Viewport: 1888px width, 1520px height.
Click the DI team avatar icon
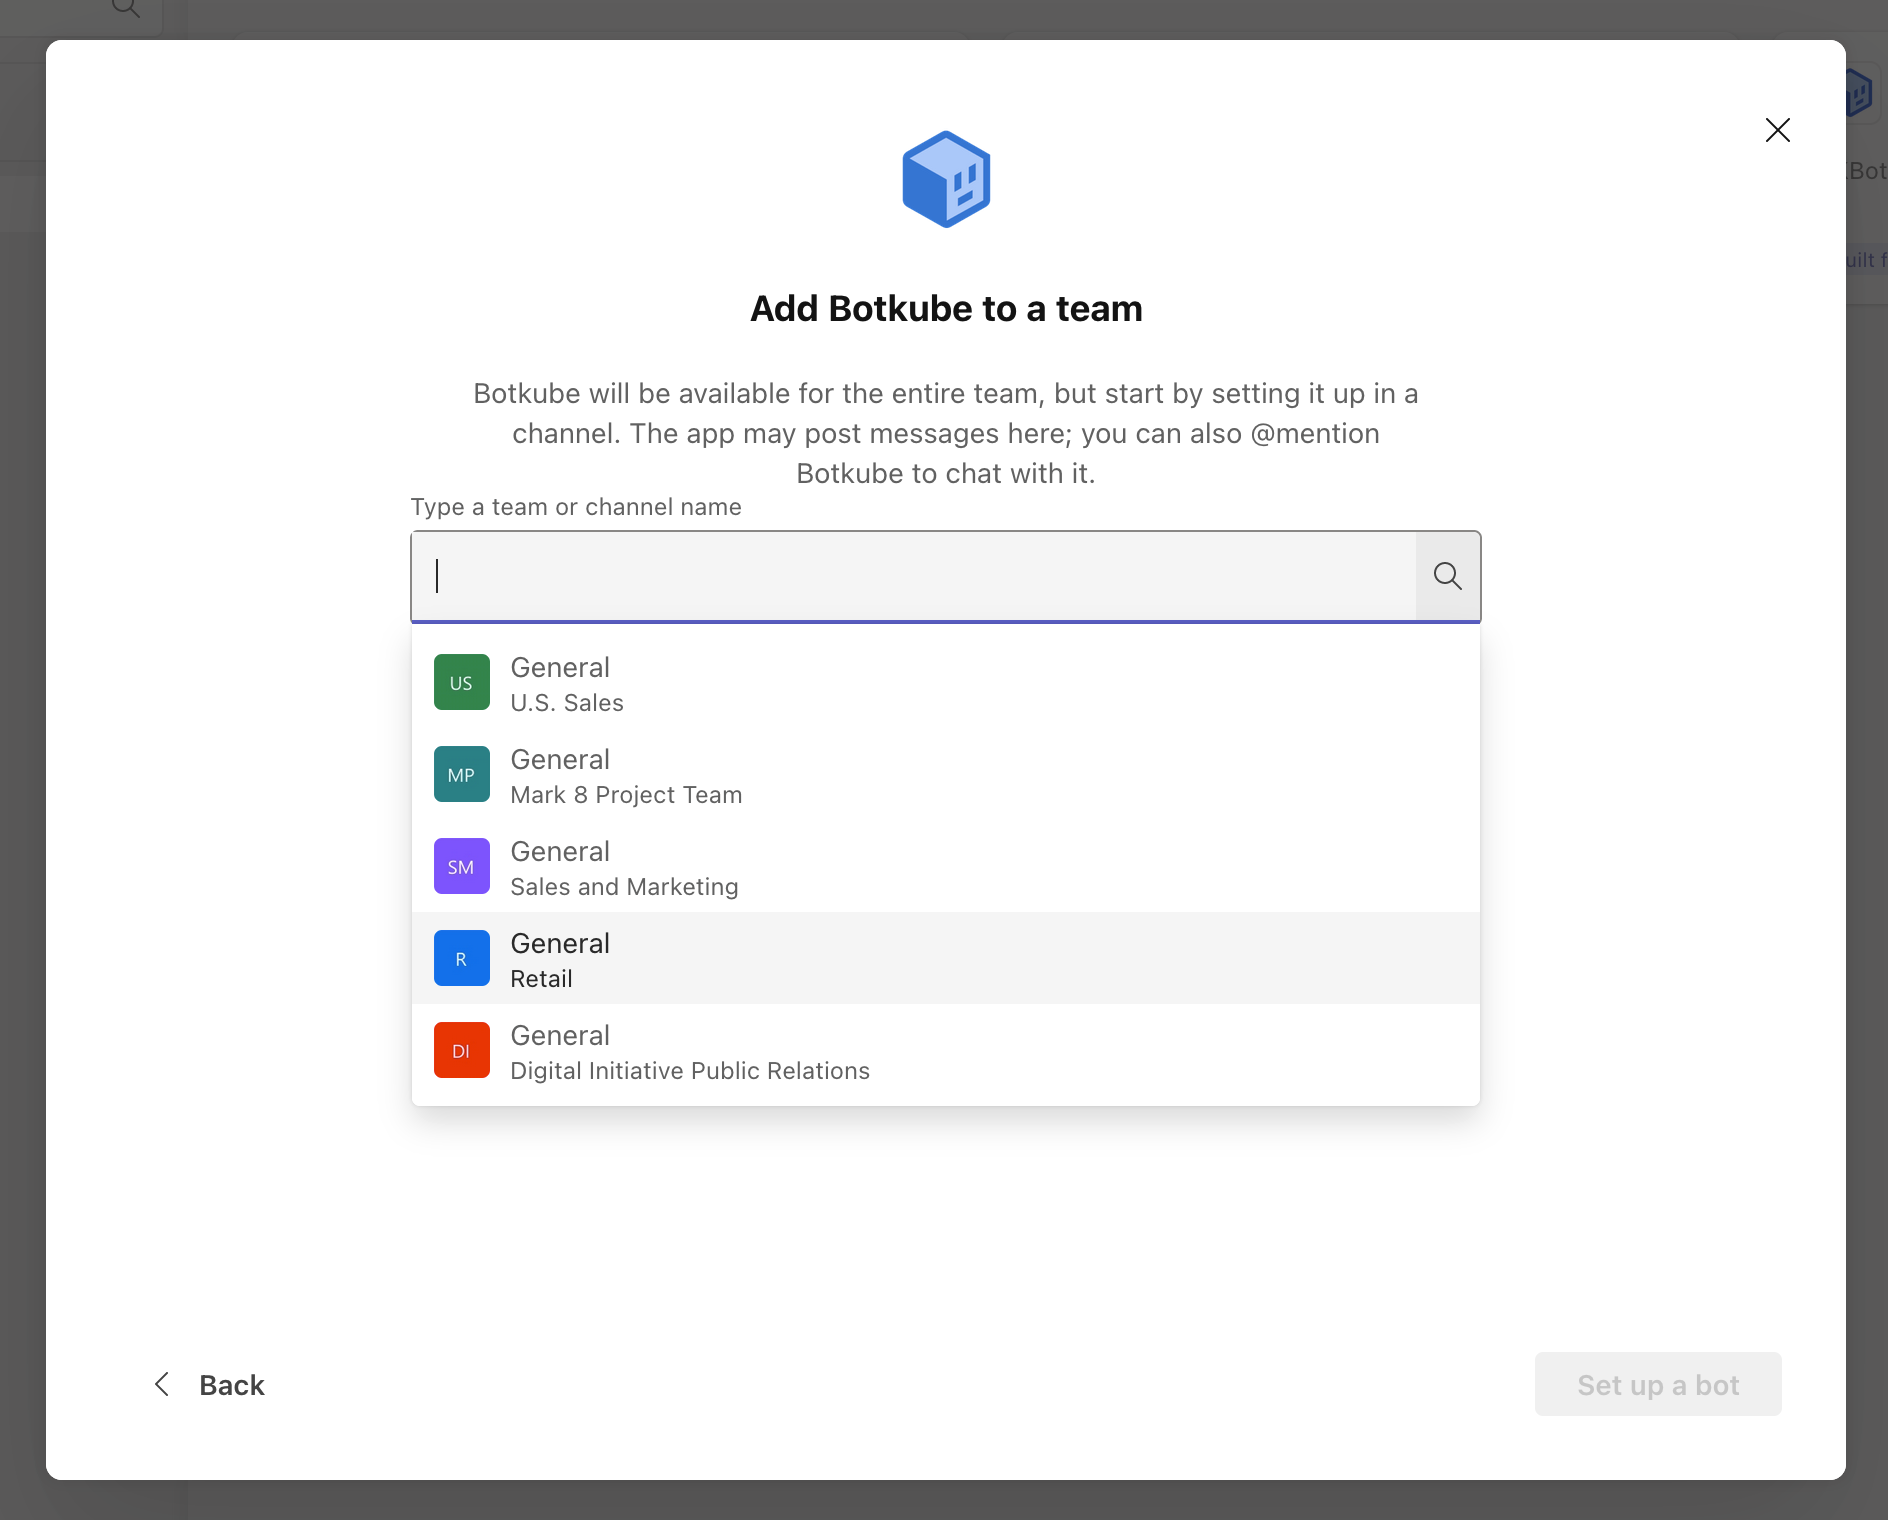point(461,1051)
